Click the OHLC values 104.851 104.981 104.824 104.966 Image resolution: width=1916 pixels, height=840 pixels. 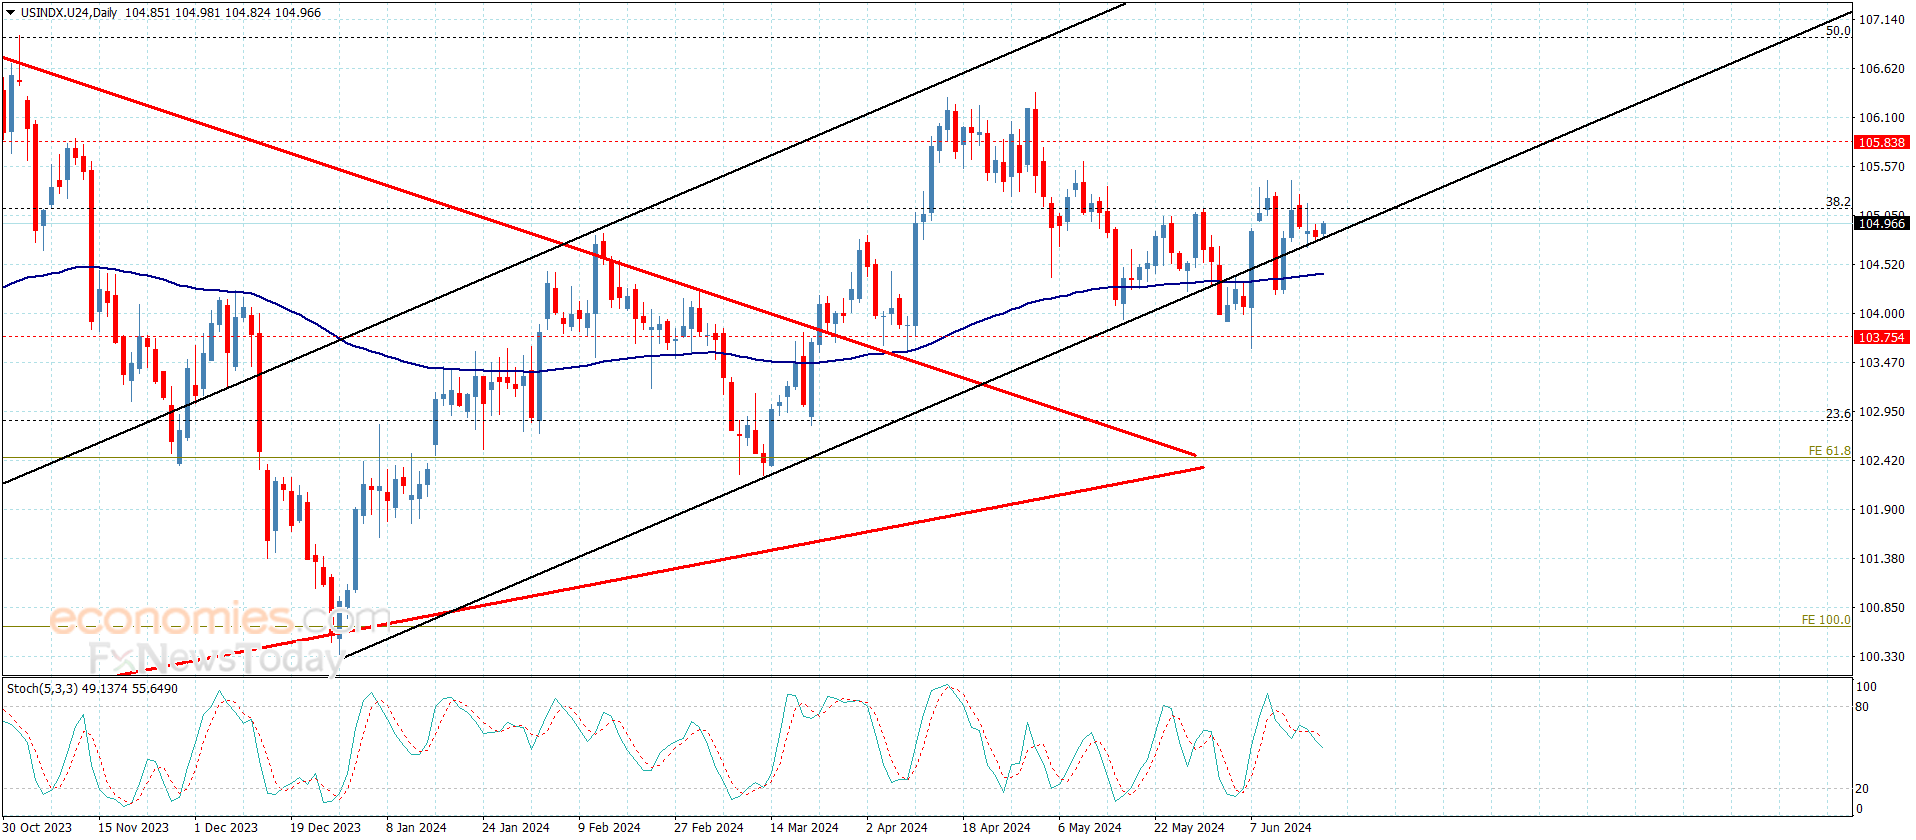[223, 13]
